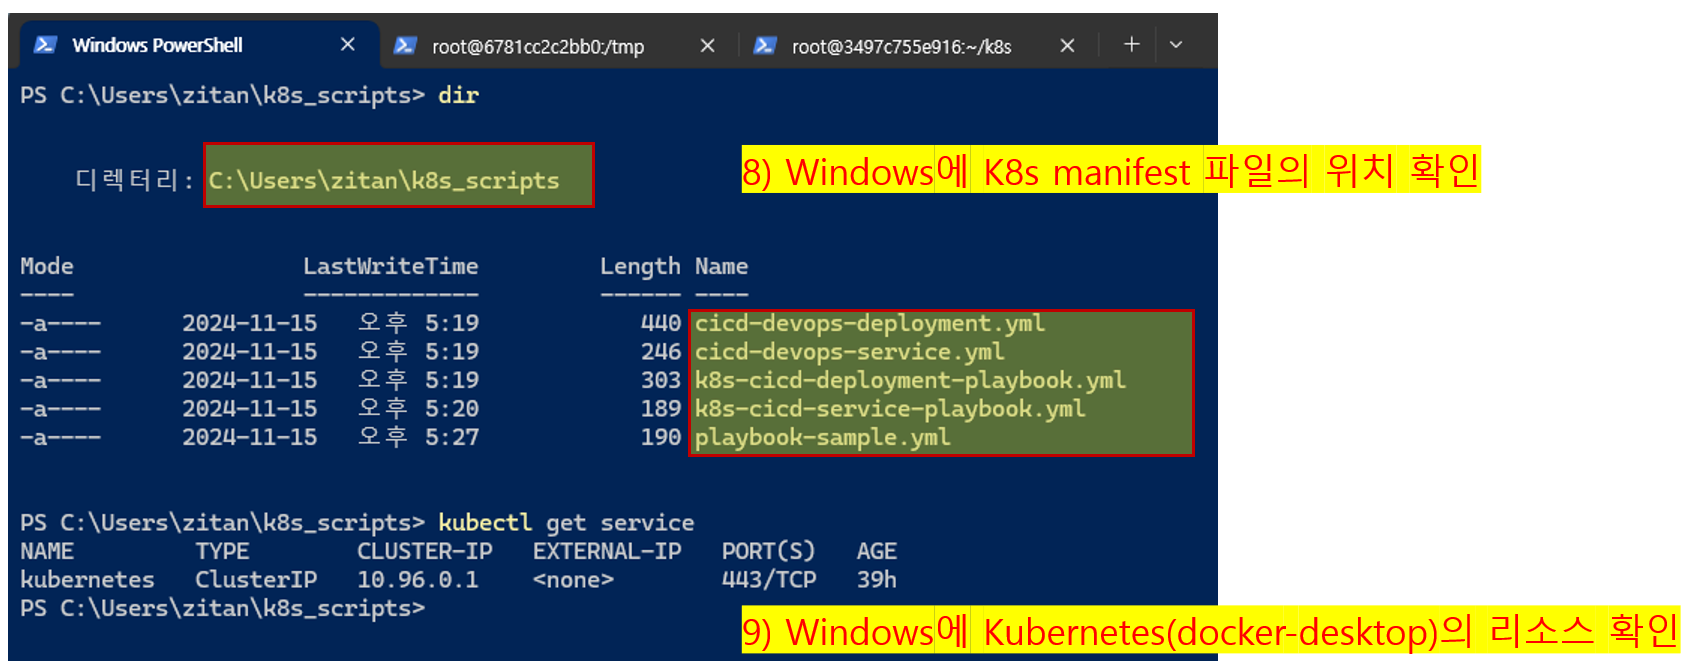Click file name cicd-devops-deployment.yml

click(x=870, y=323)
